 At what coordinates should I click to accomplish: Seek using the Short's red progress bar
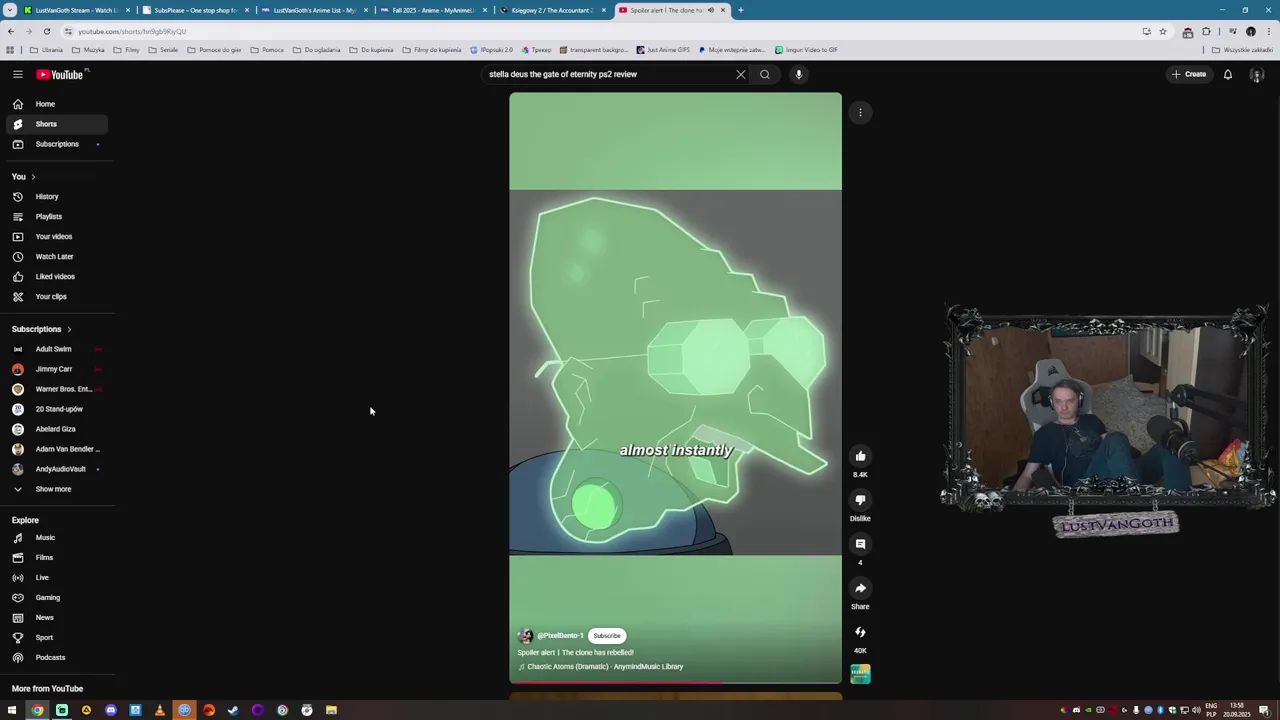pyautogui.click(x=675, y=683)
